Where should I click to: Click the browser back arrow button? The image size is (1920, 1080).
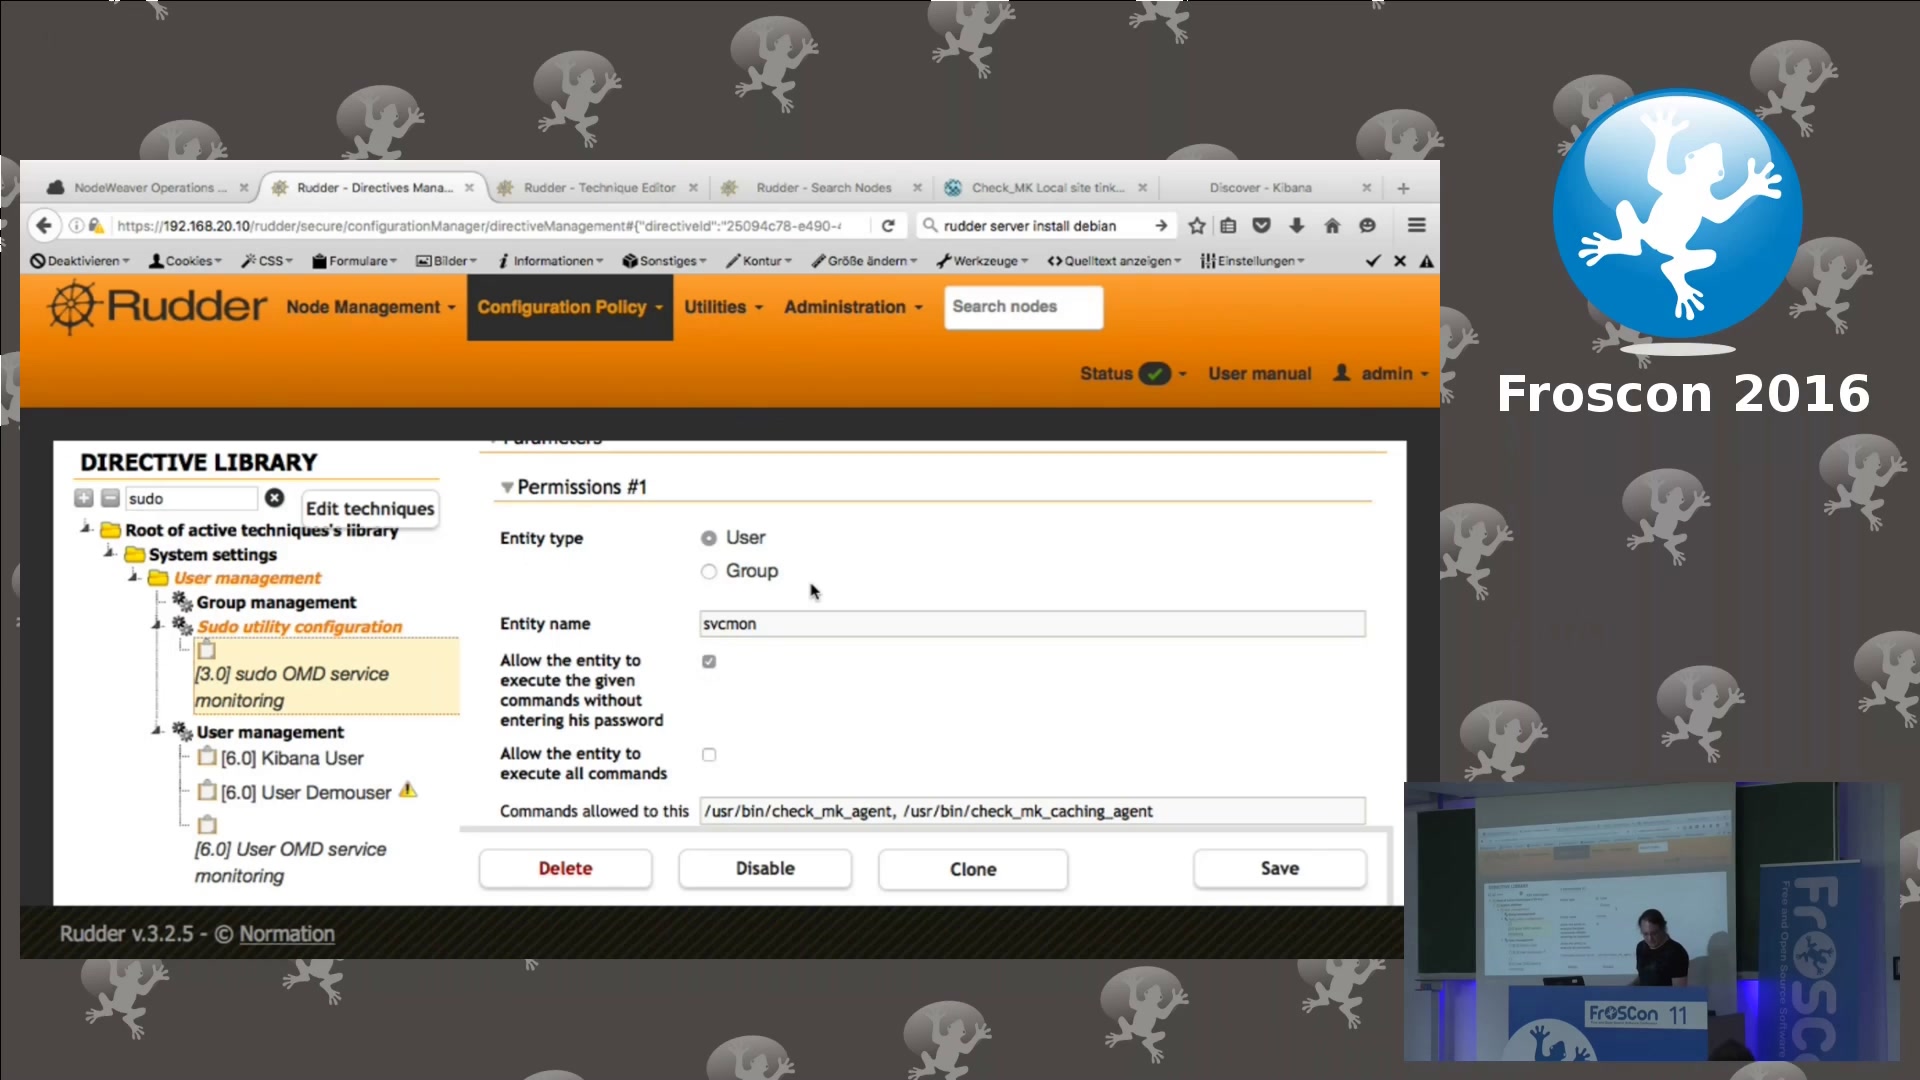point(43,226)
